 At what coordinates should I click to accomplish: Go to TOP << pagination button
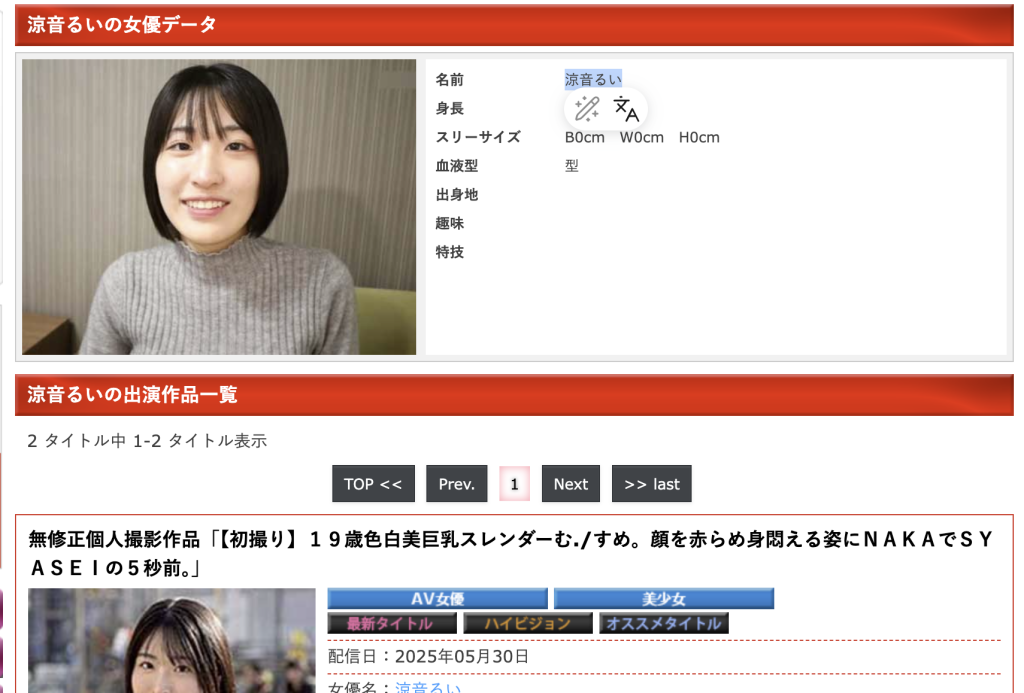coord(373,483)
